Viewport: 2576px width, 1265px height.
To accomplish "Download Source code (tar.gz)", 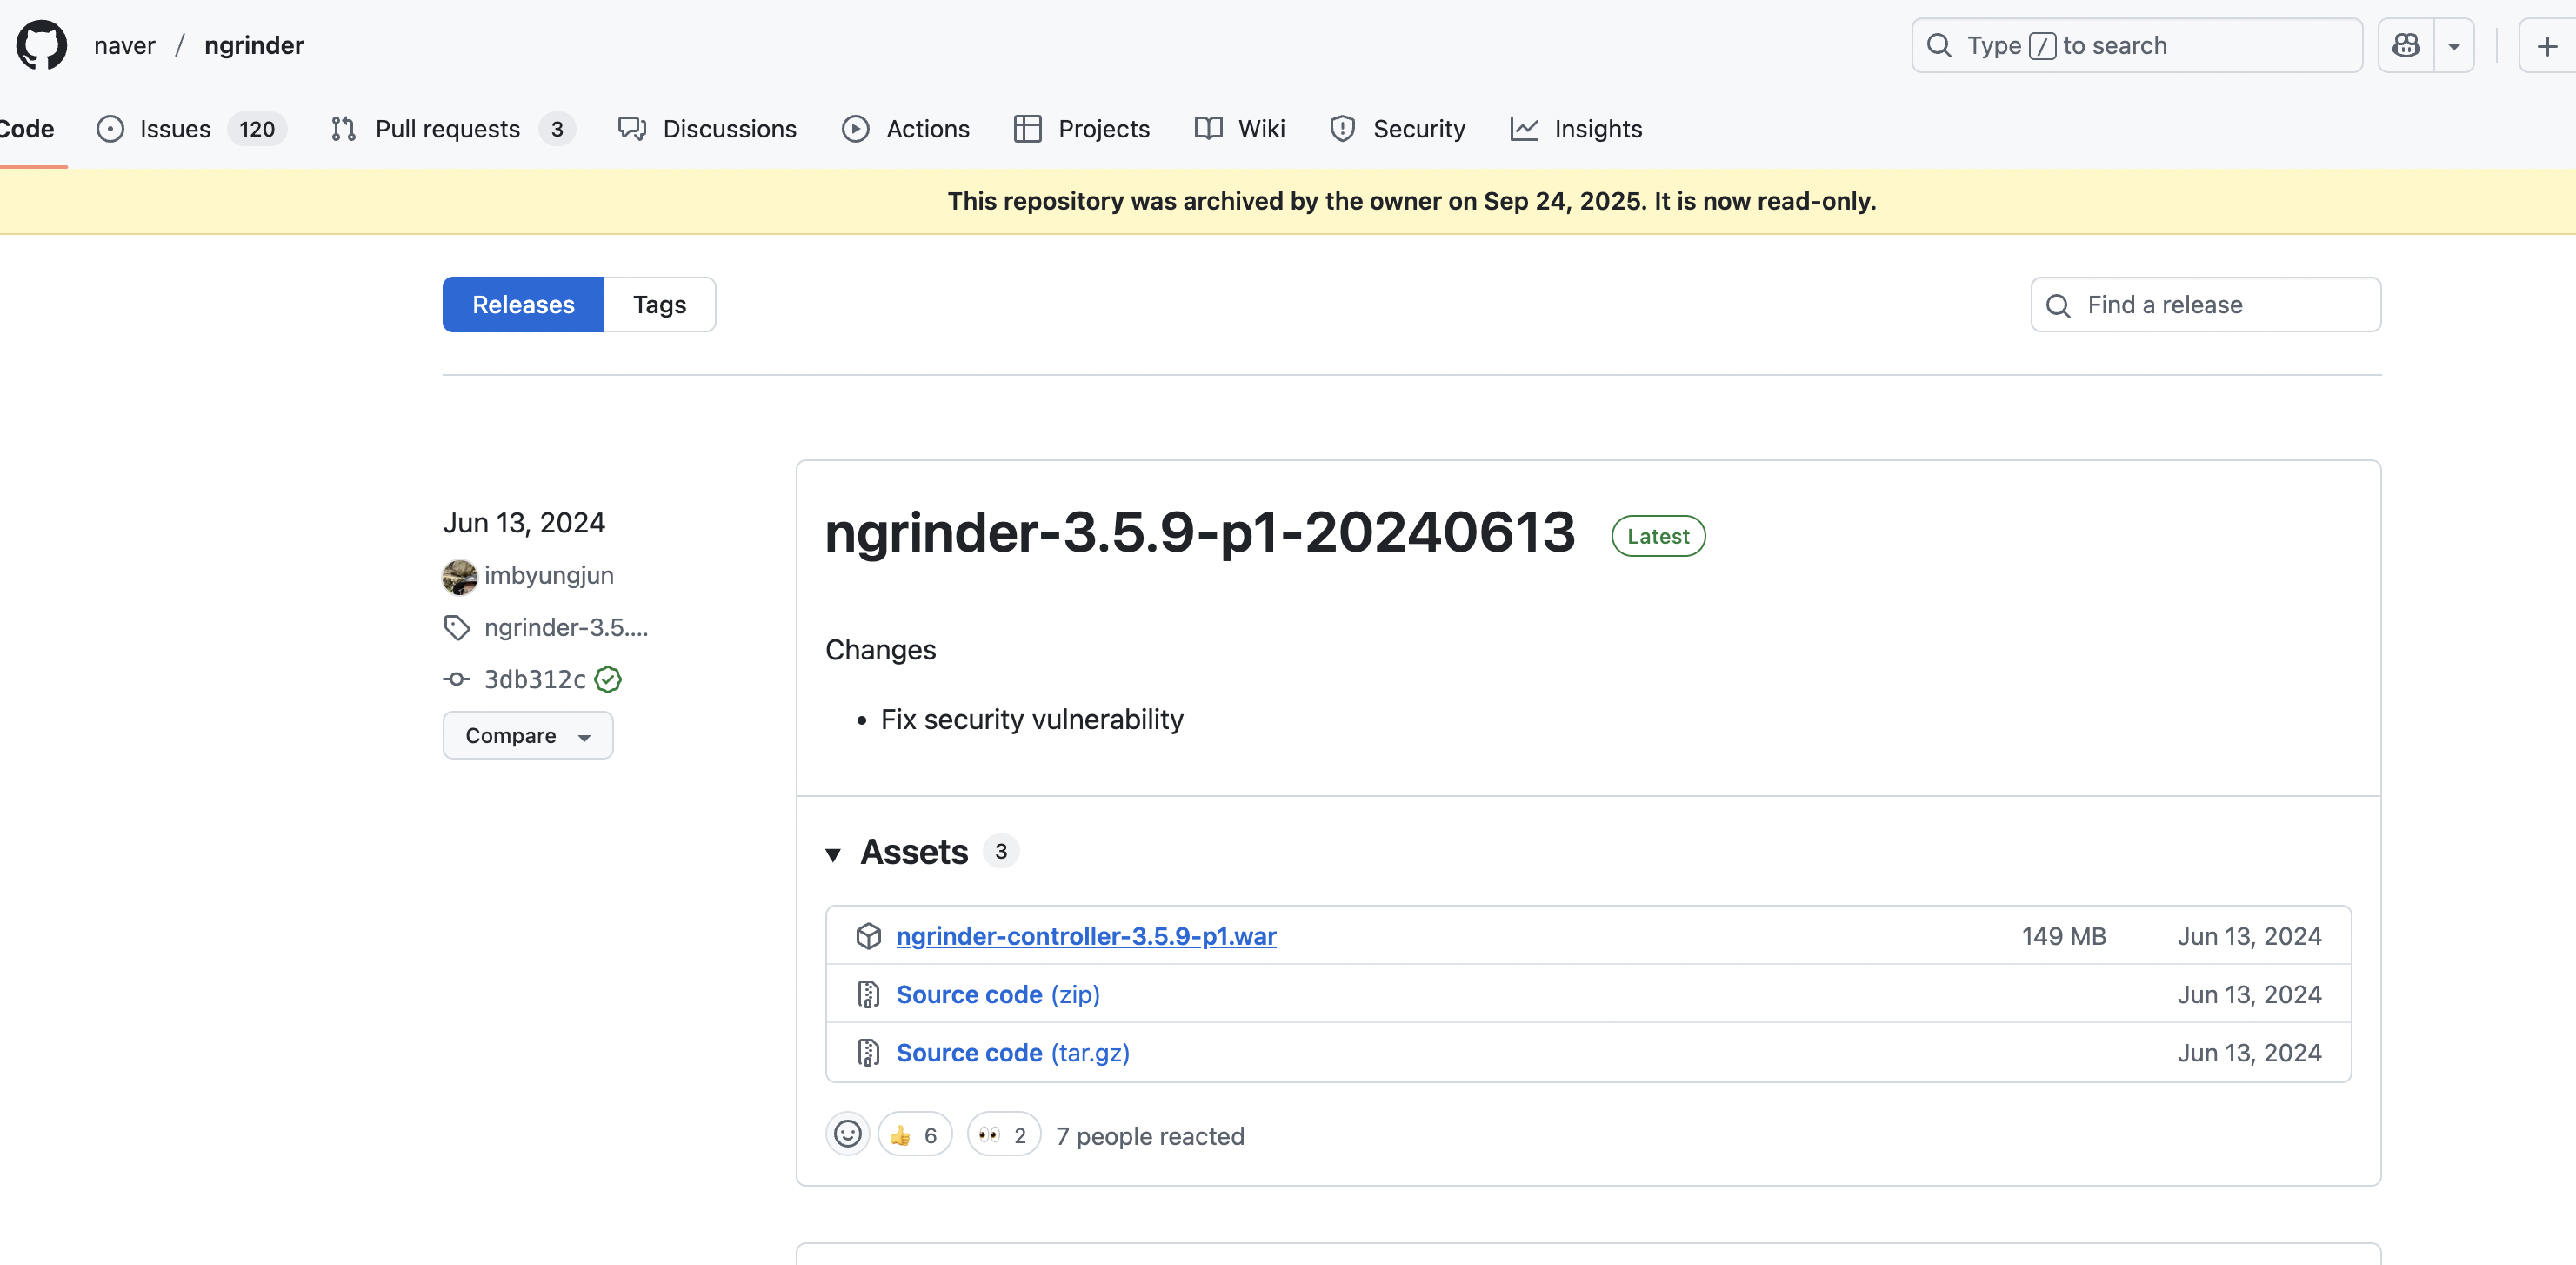I will click(x=1012, y=1053).
